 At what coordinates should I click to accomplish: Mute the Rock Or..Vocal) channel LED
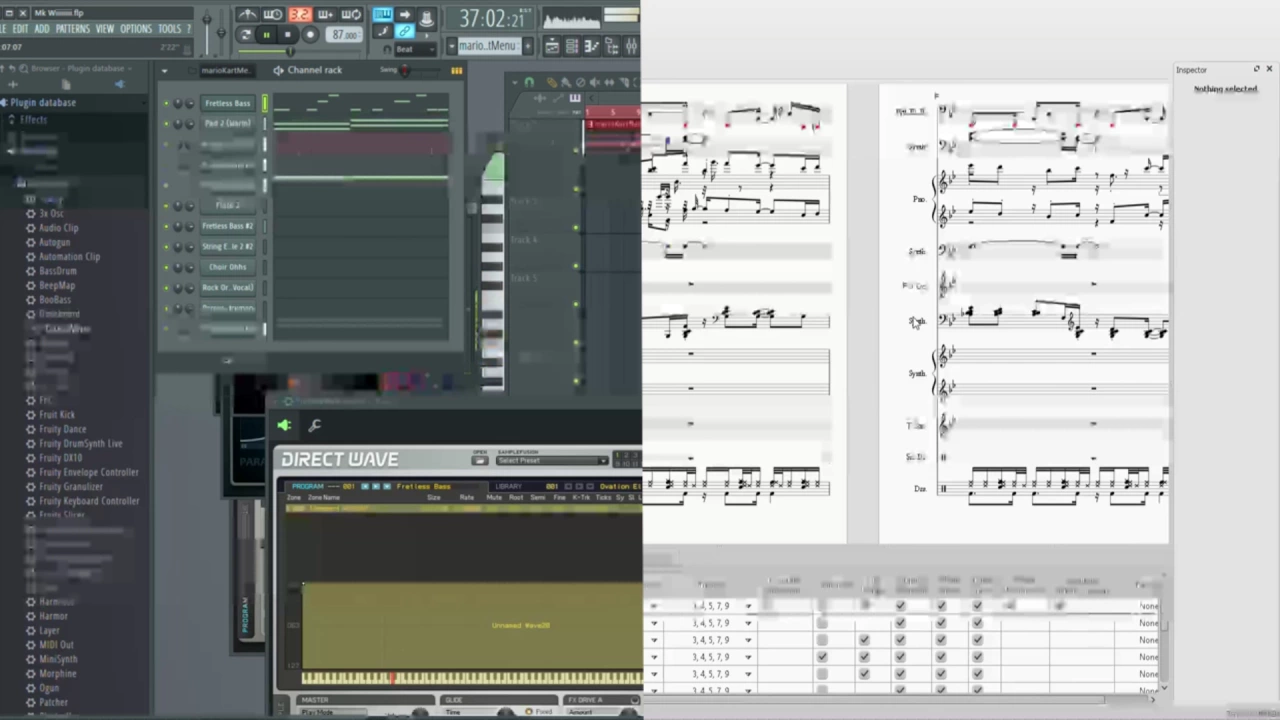pos(166,287)
